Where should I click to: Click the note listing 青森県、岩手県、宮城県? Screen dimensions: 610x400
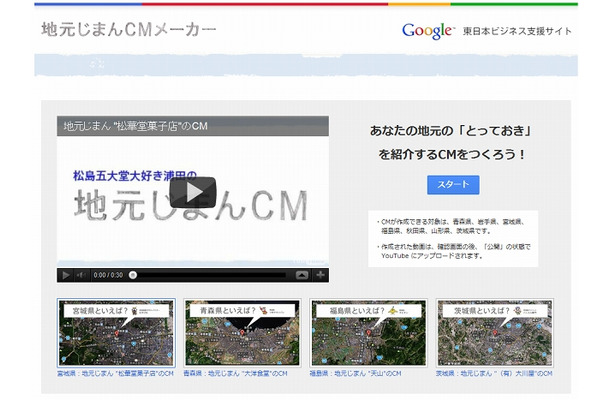(451, 226)
